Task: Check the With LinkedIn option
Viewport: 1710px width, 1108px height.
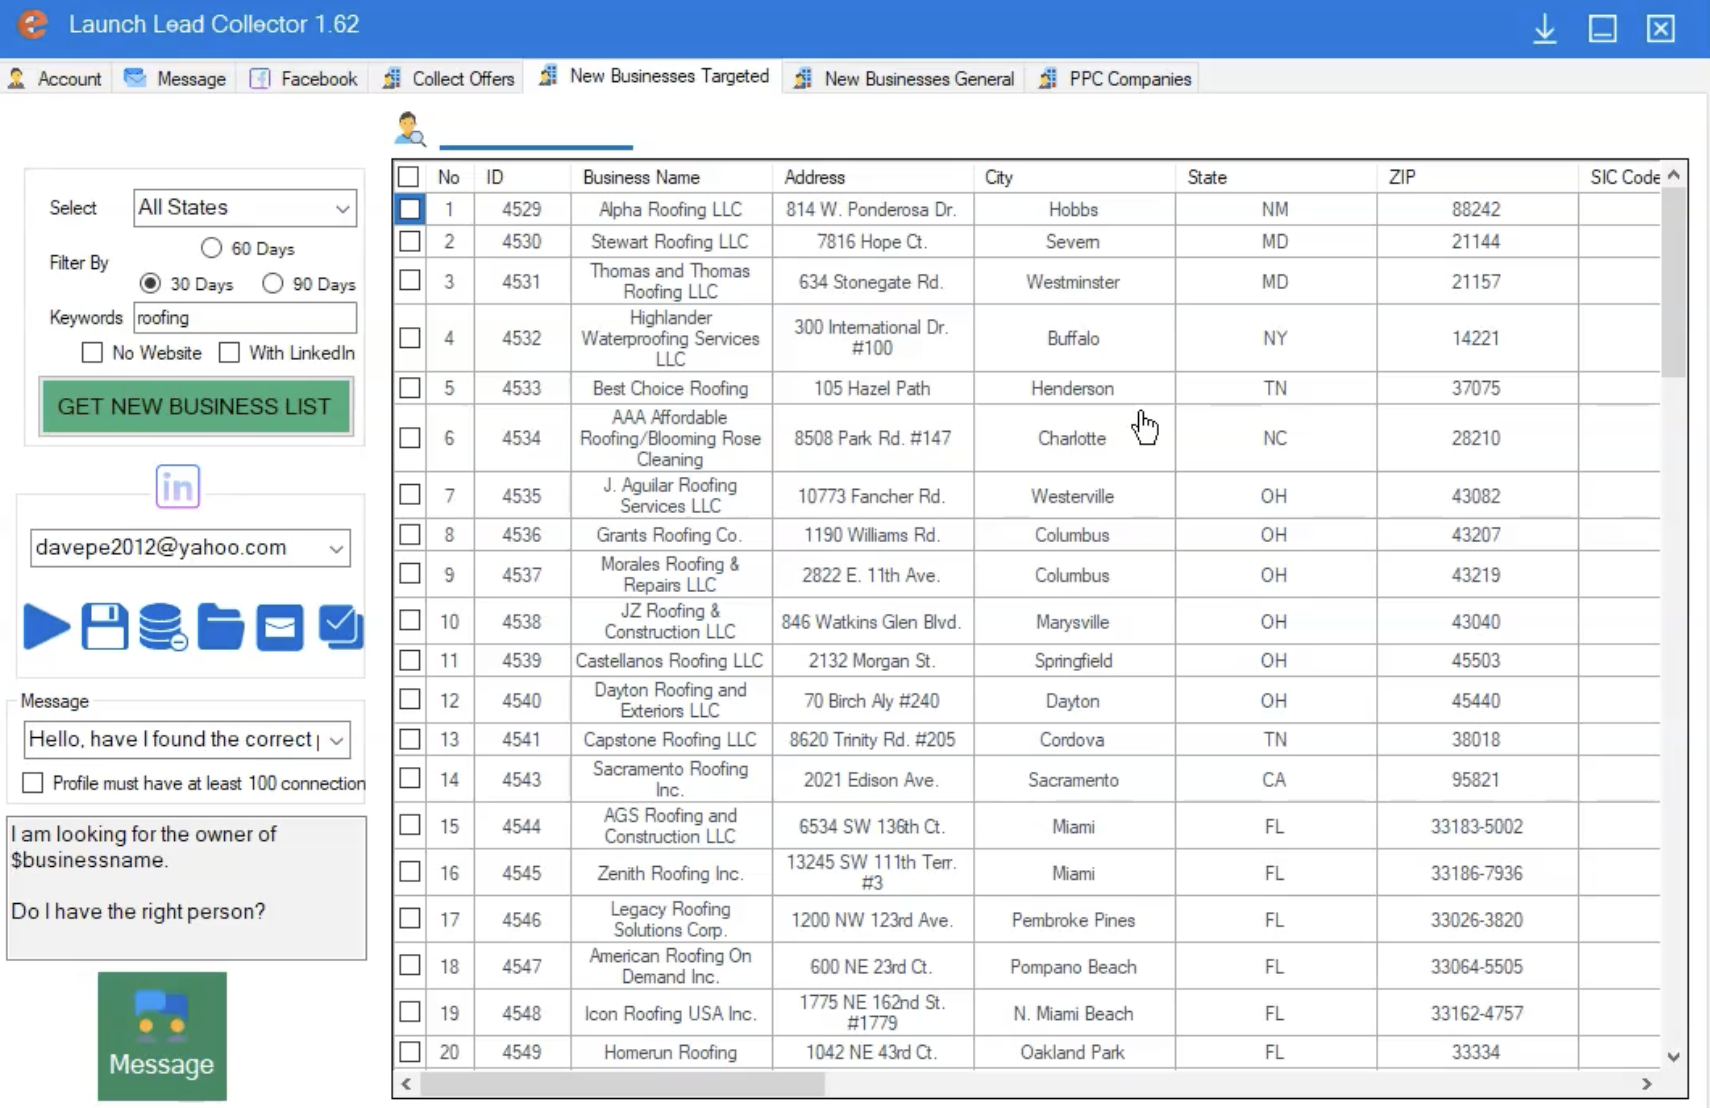Action: (x=230, y=353)
